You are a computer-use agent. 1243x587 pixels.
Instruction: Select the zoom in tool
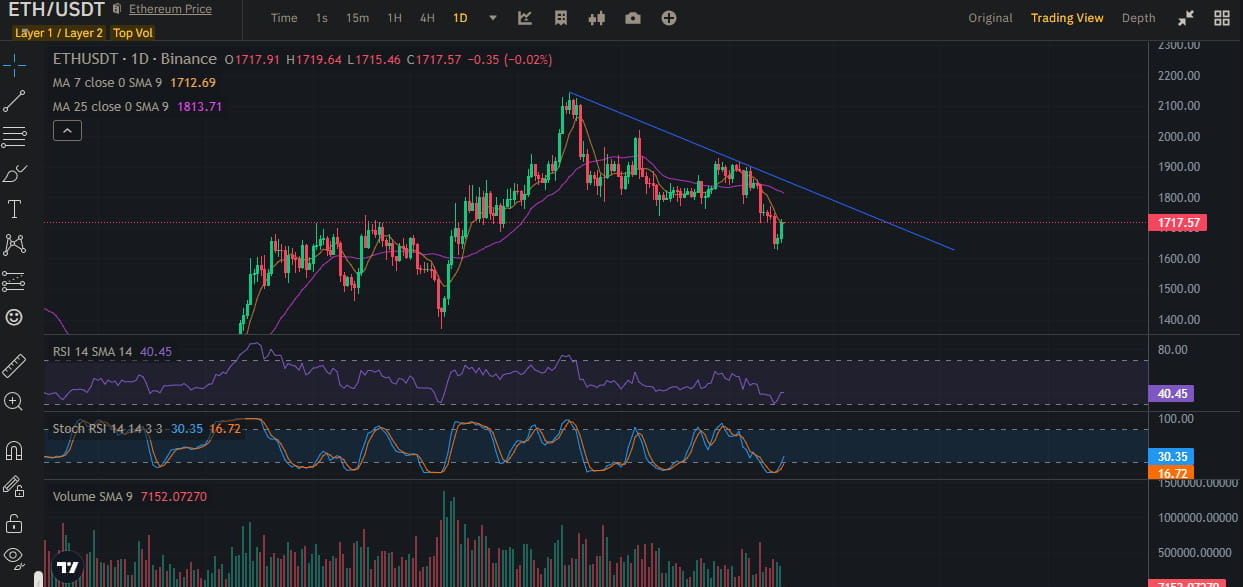14,401
